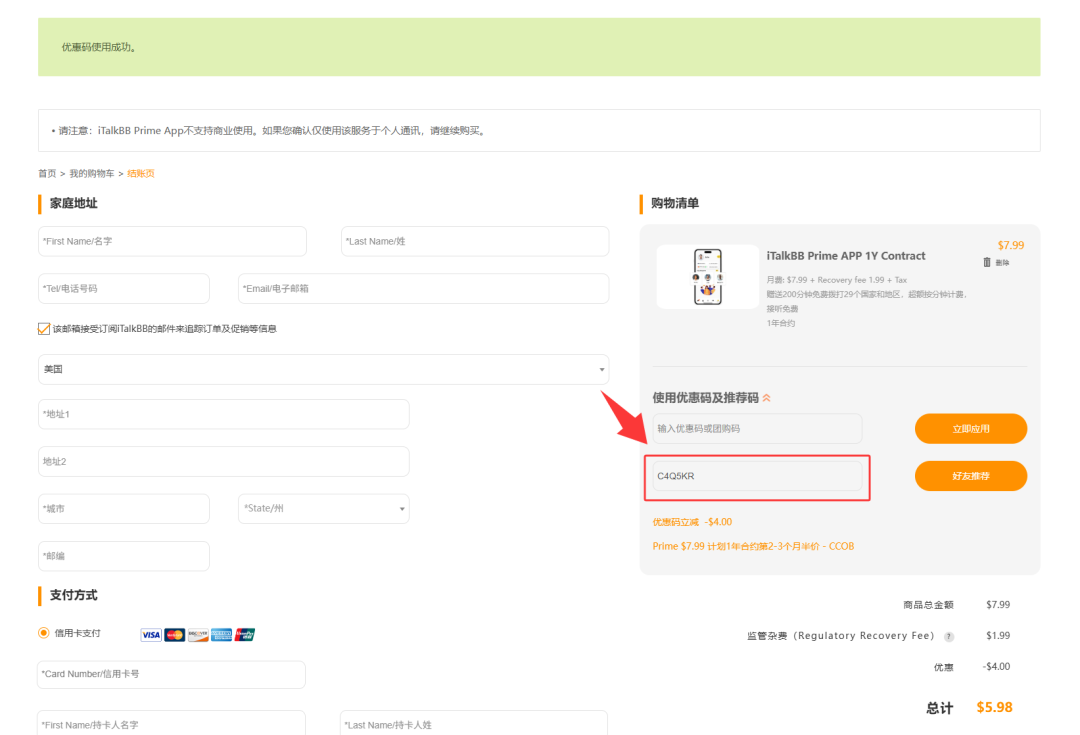This screenshot has width=1080, height=735.
Task: Click the Card Number/信用卡号 field
Action: pyautogui.click(x=171, y=674)
